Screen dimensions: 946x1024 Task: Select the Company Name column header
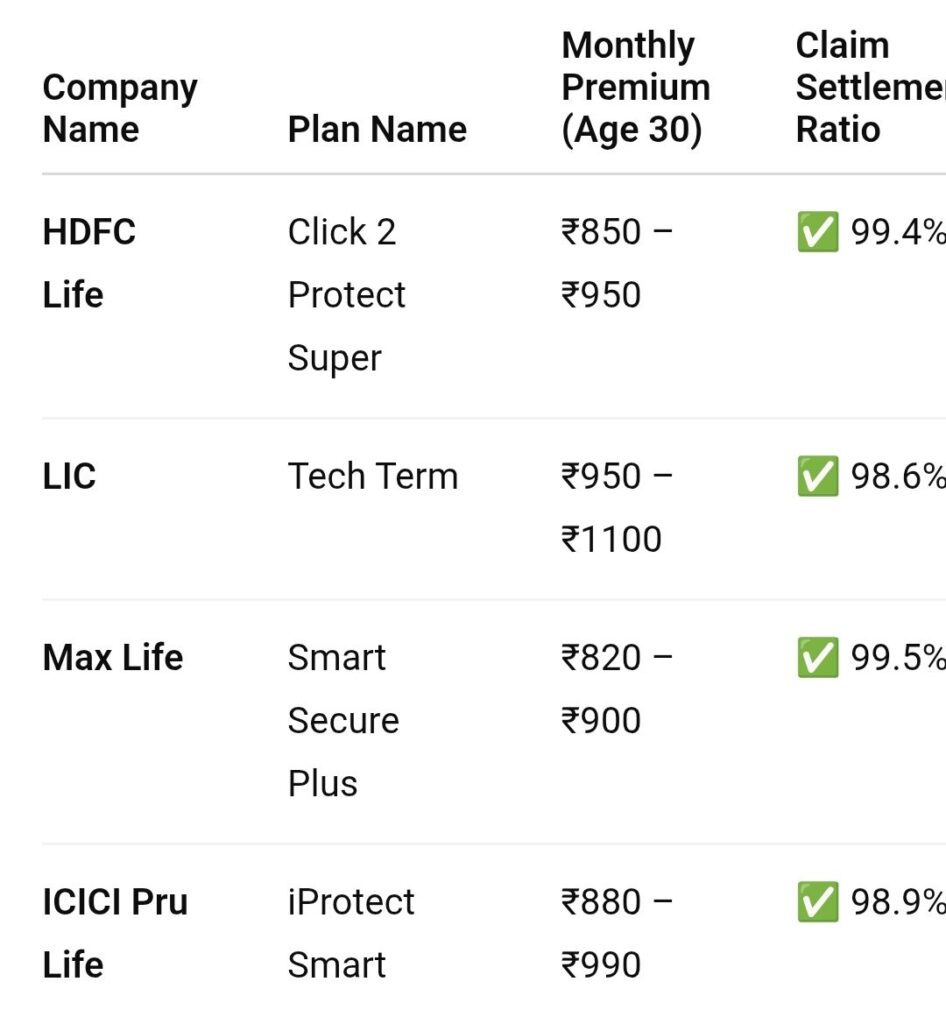point(120,108)
